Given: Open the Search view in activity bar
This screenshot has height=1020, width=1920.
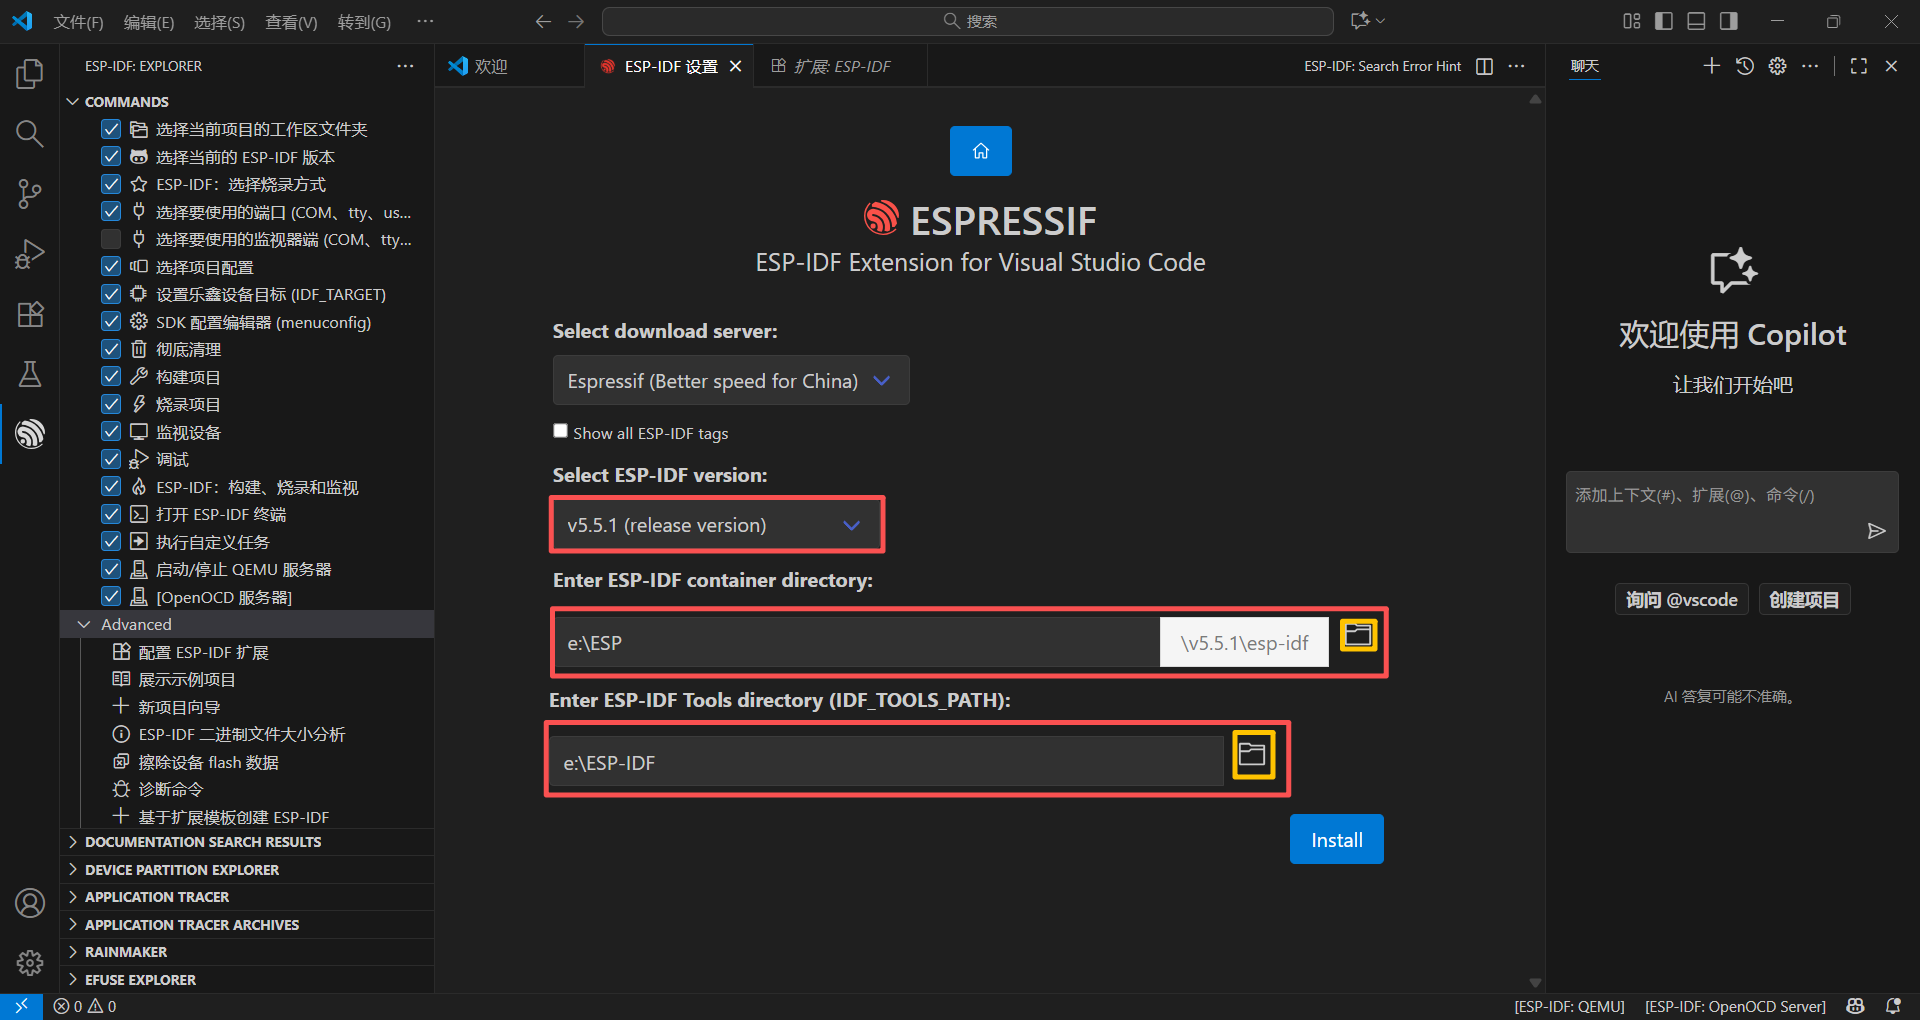Looking at the screenshot, I should pos(30,134).
